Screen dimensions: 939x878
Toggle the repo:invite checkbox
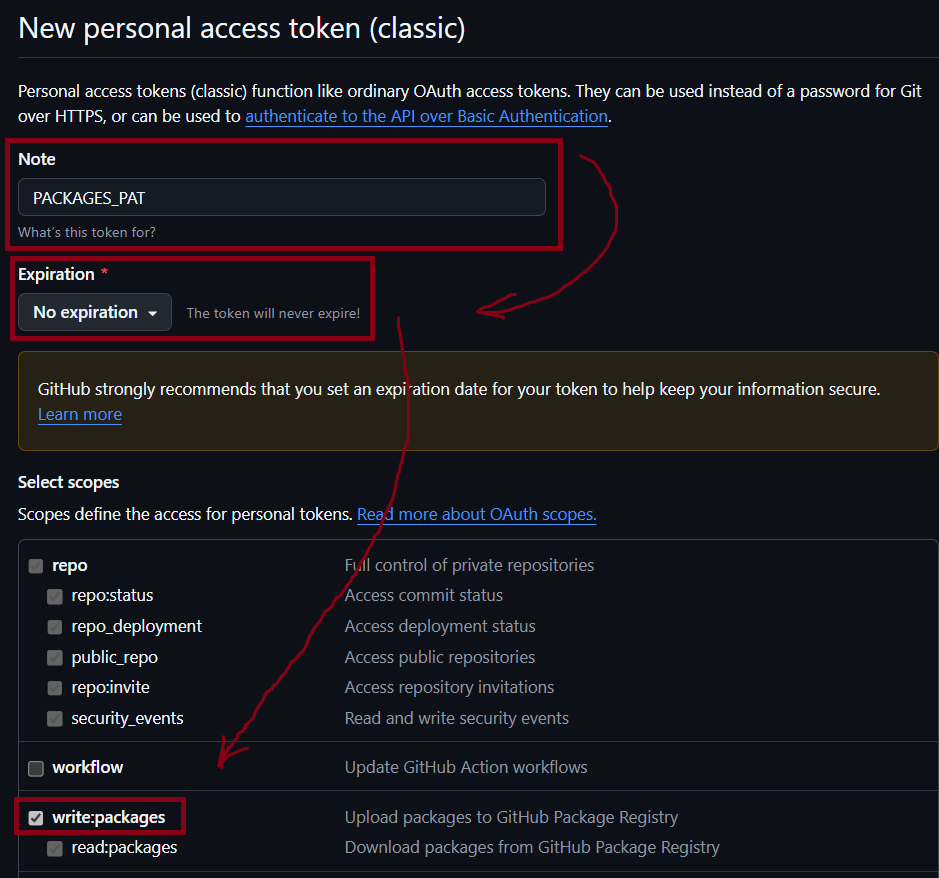[x=55, y=688]
